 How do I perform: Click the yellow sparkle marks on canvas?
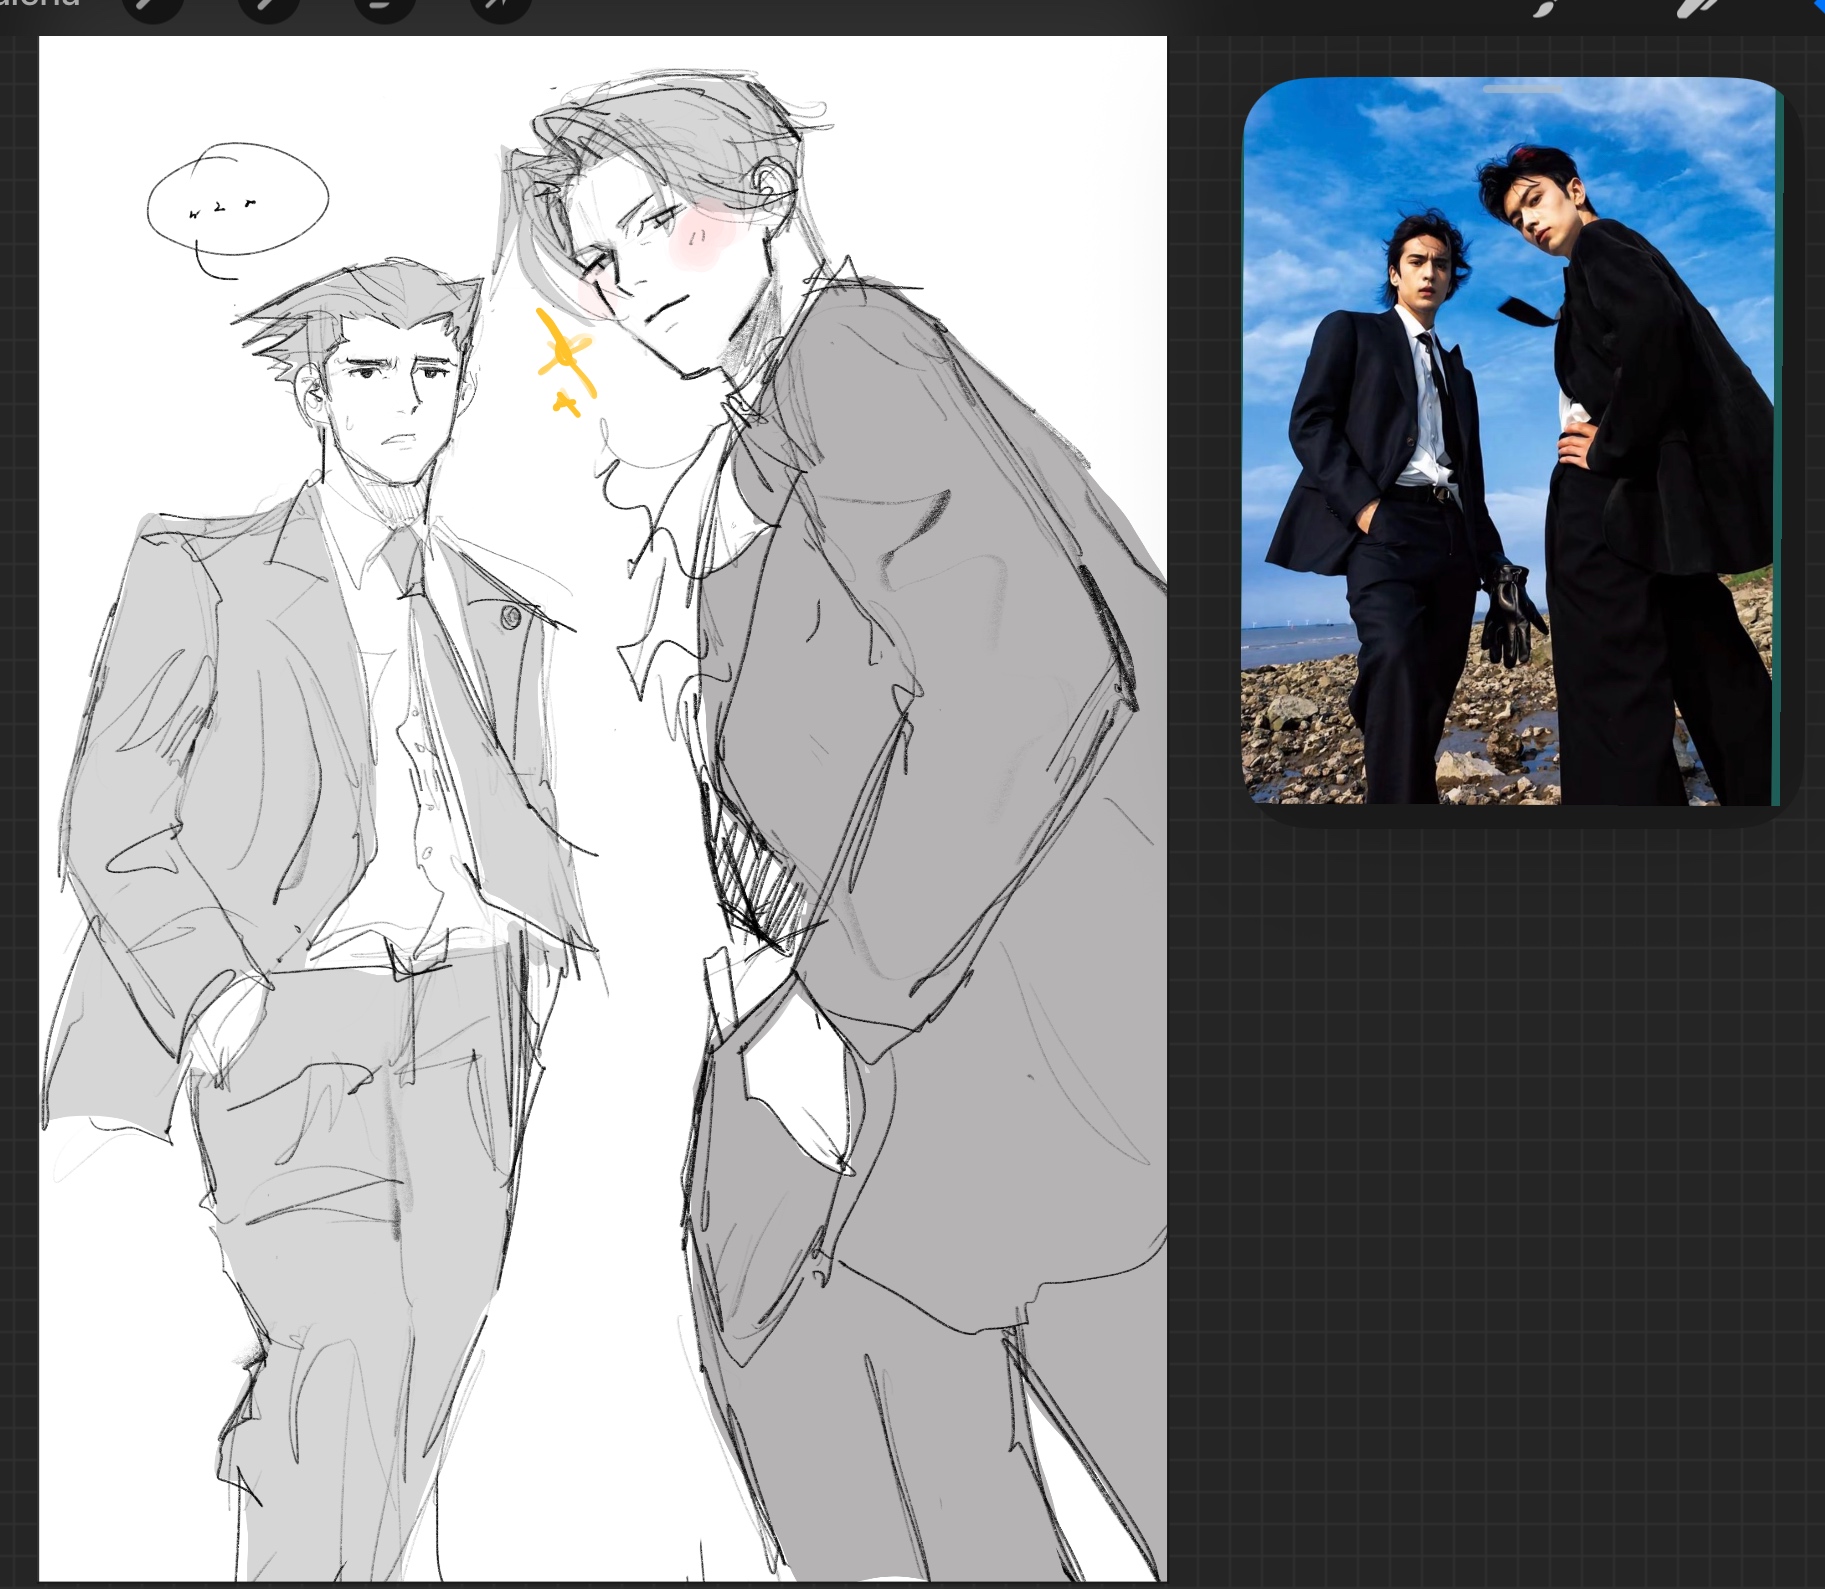click(565, 358)
